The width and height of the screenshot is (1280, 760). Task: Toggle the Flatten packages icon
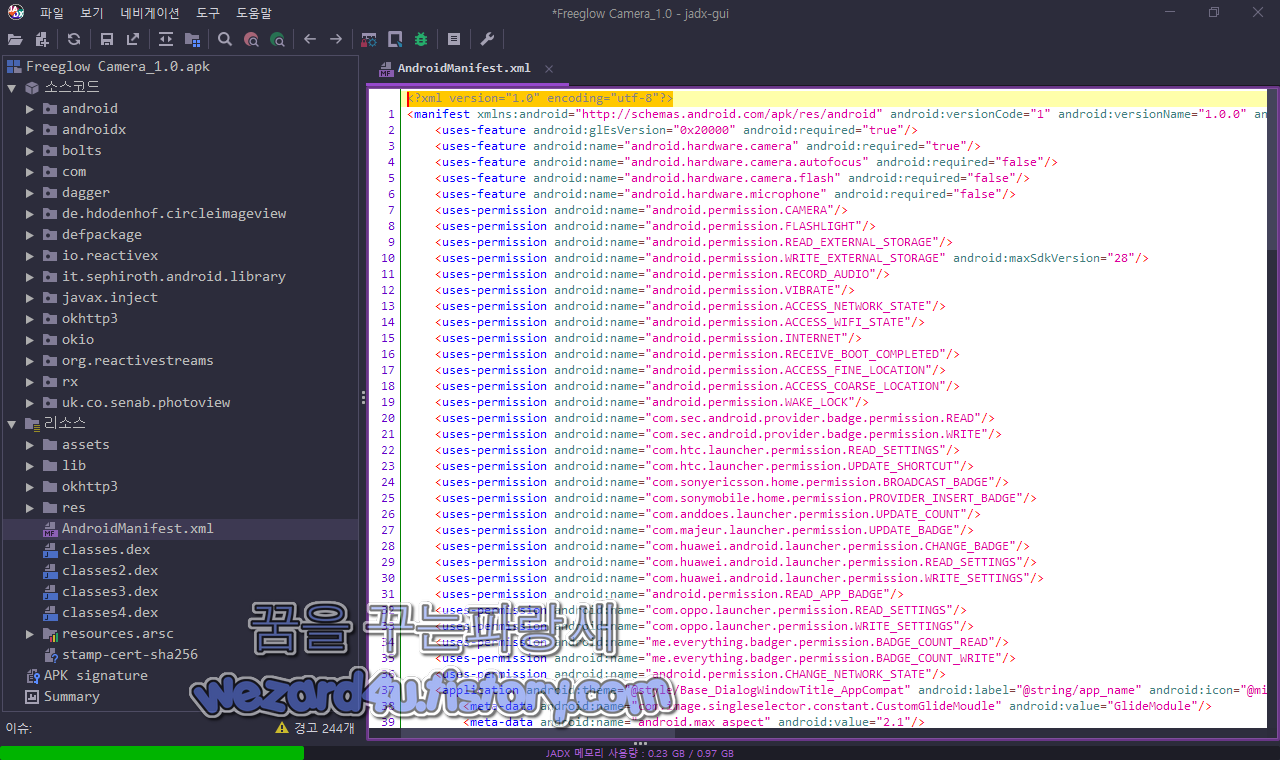click(192, 39)
